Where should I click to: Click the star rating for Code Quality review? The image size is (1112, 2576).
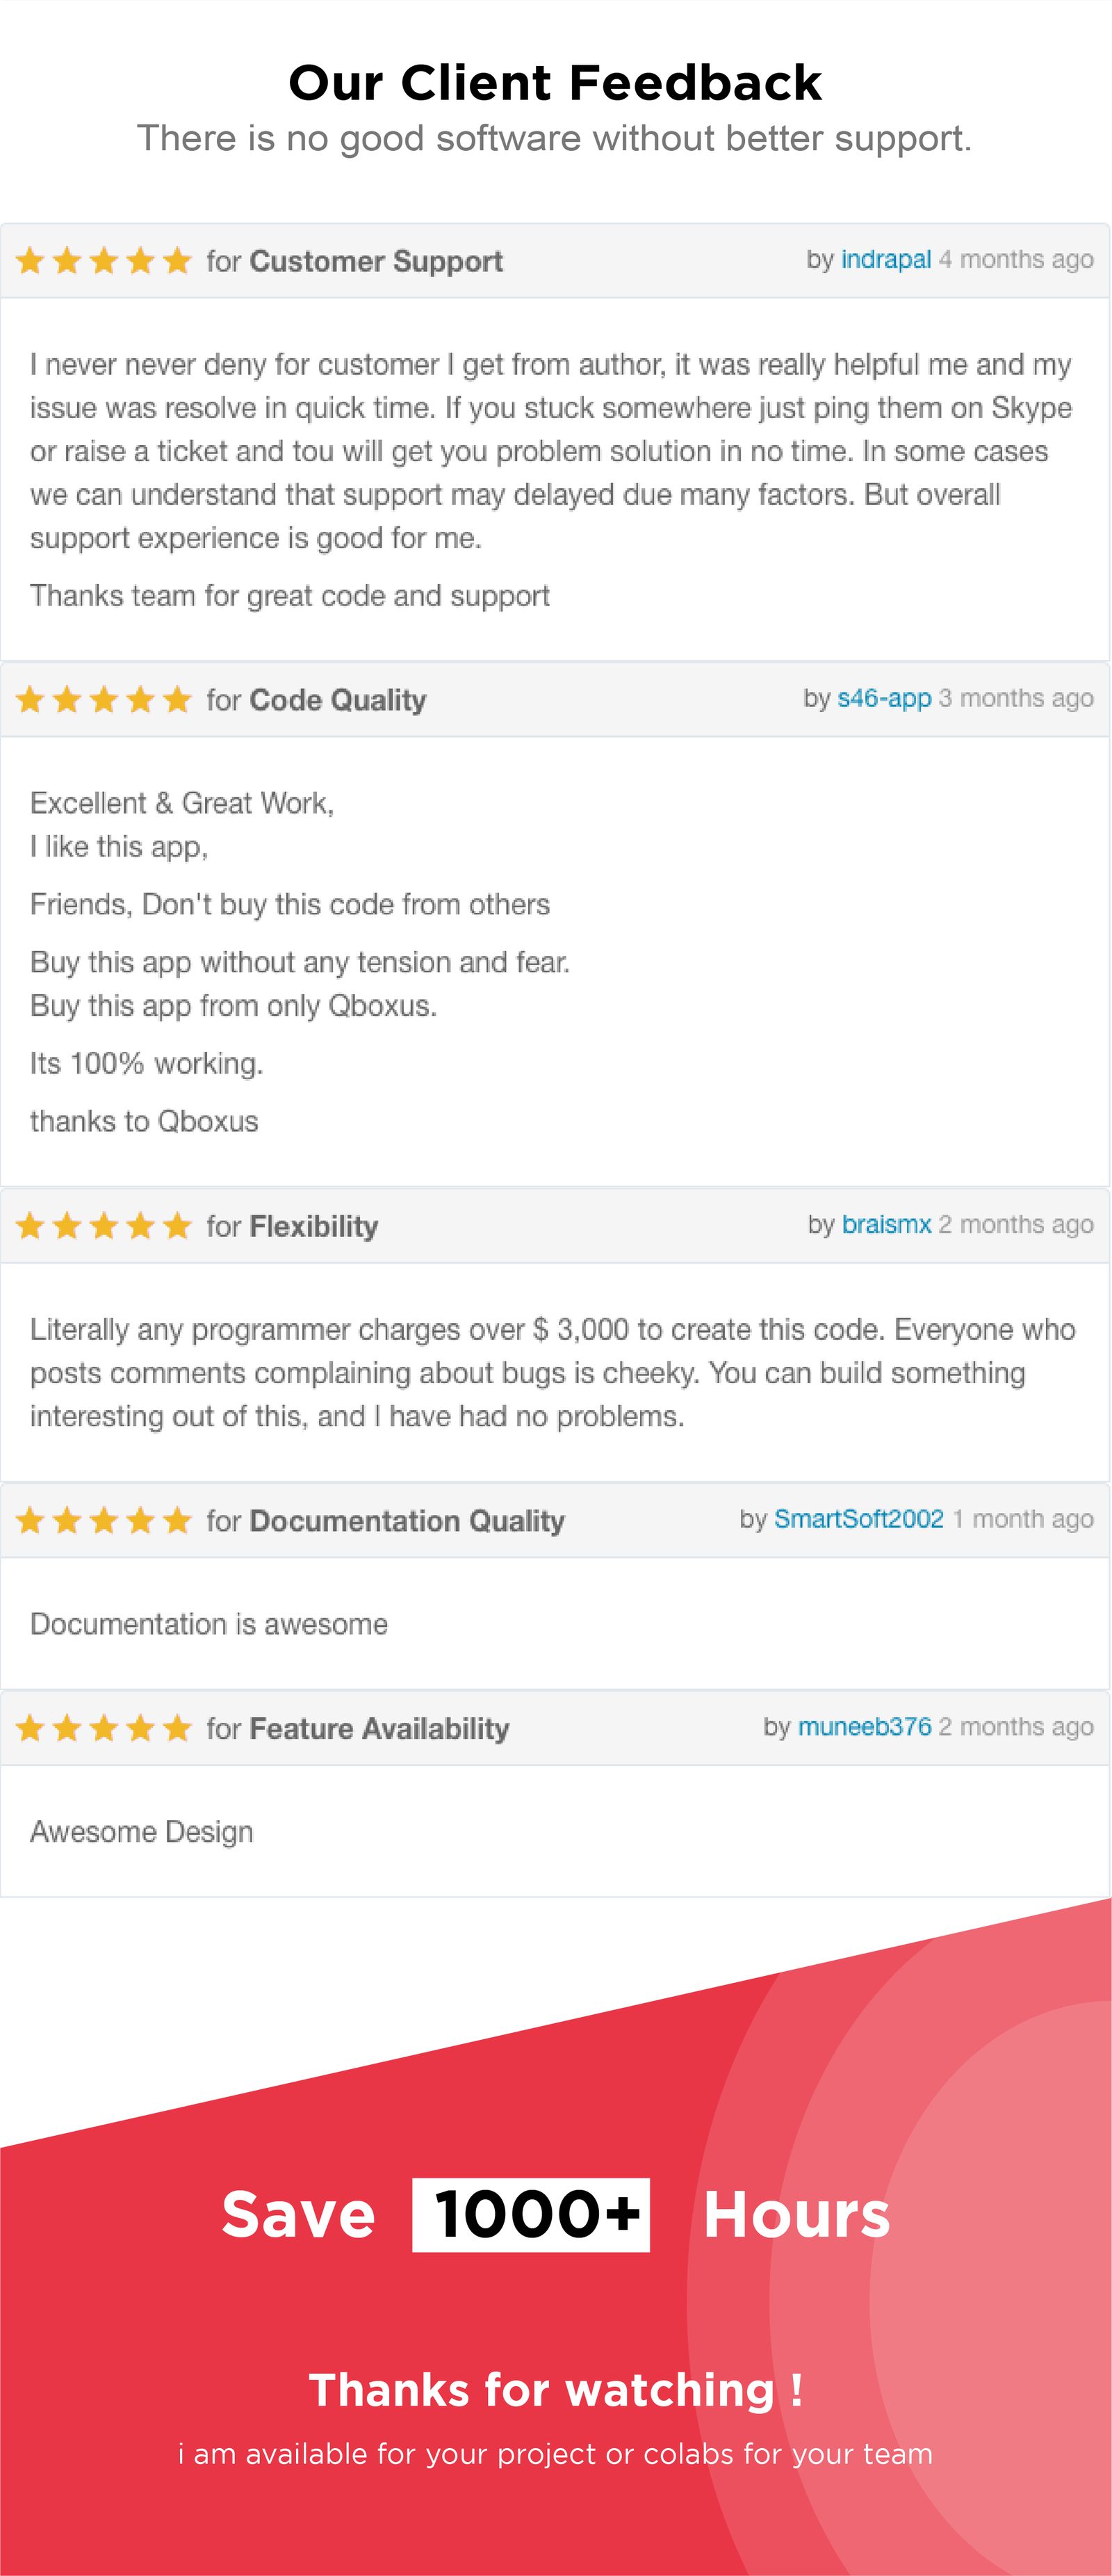[x=104, y=699]
